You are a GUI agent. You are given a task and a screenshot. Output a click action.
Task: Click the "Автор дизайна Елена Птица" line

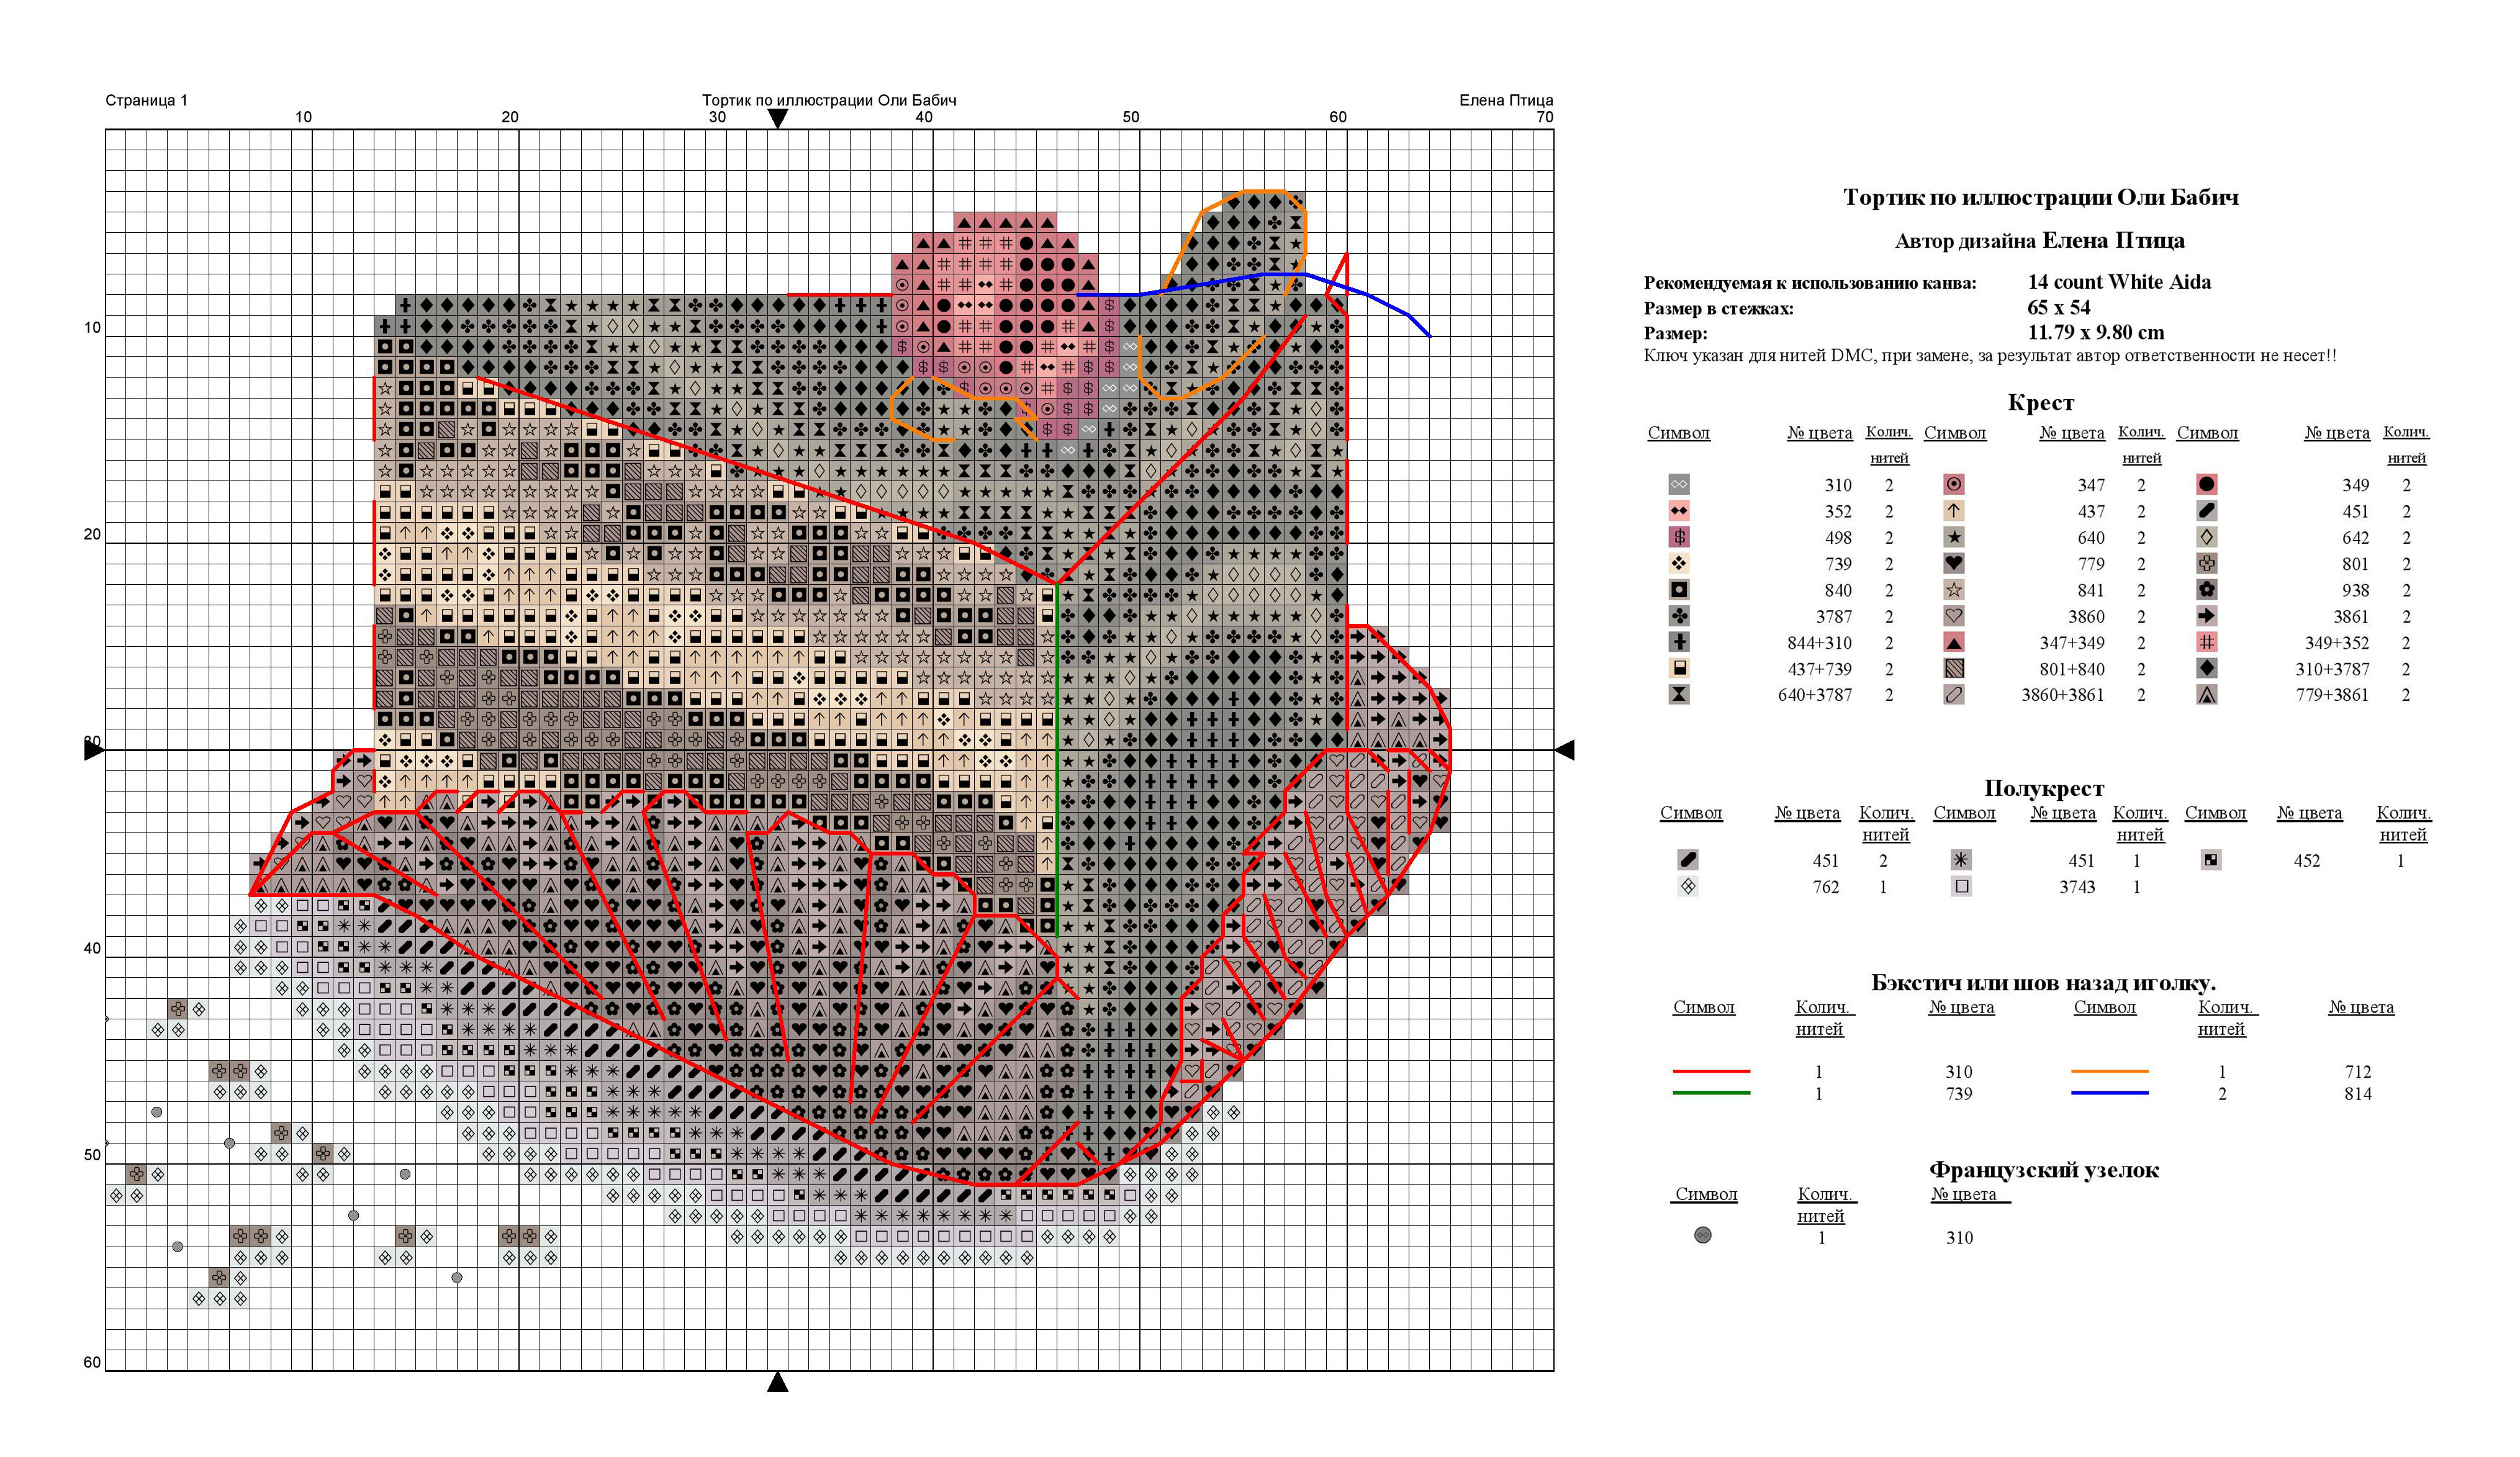2039,241
